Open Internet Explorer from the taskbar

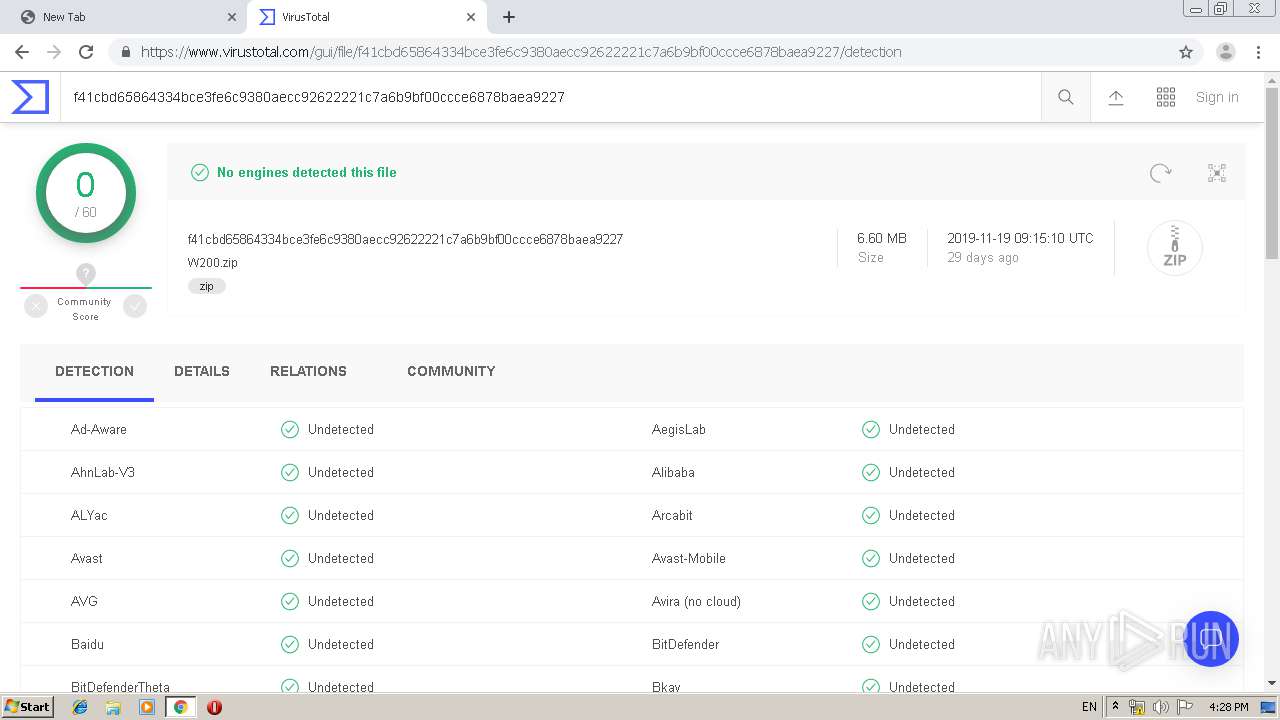[x=80, y=707]
